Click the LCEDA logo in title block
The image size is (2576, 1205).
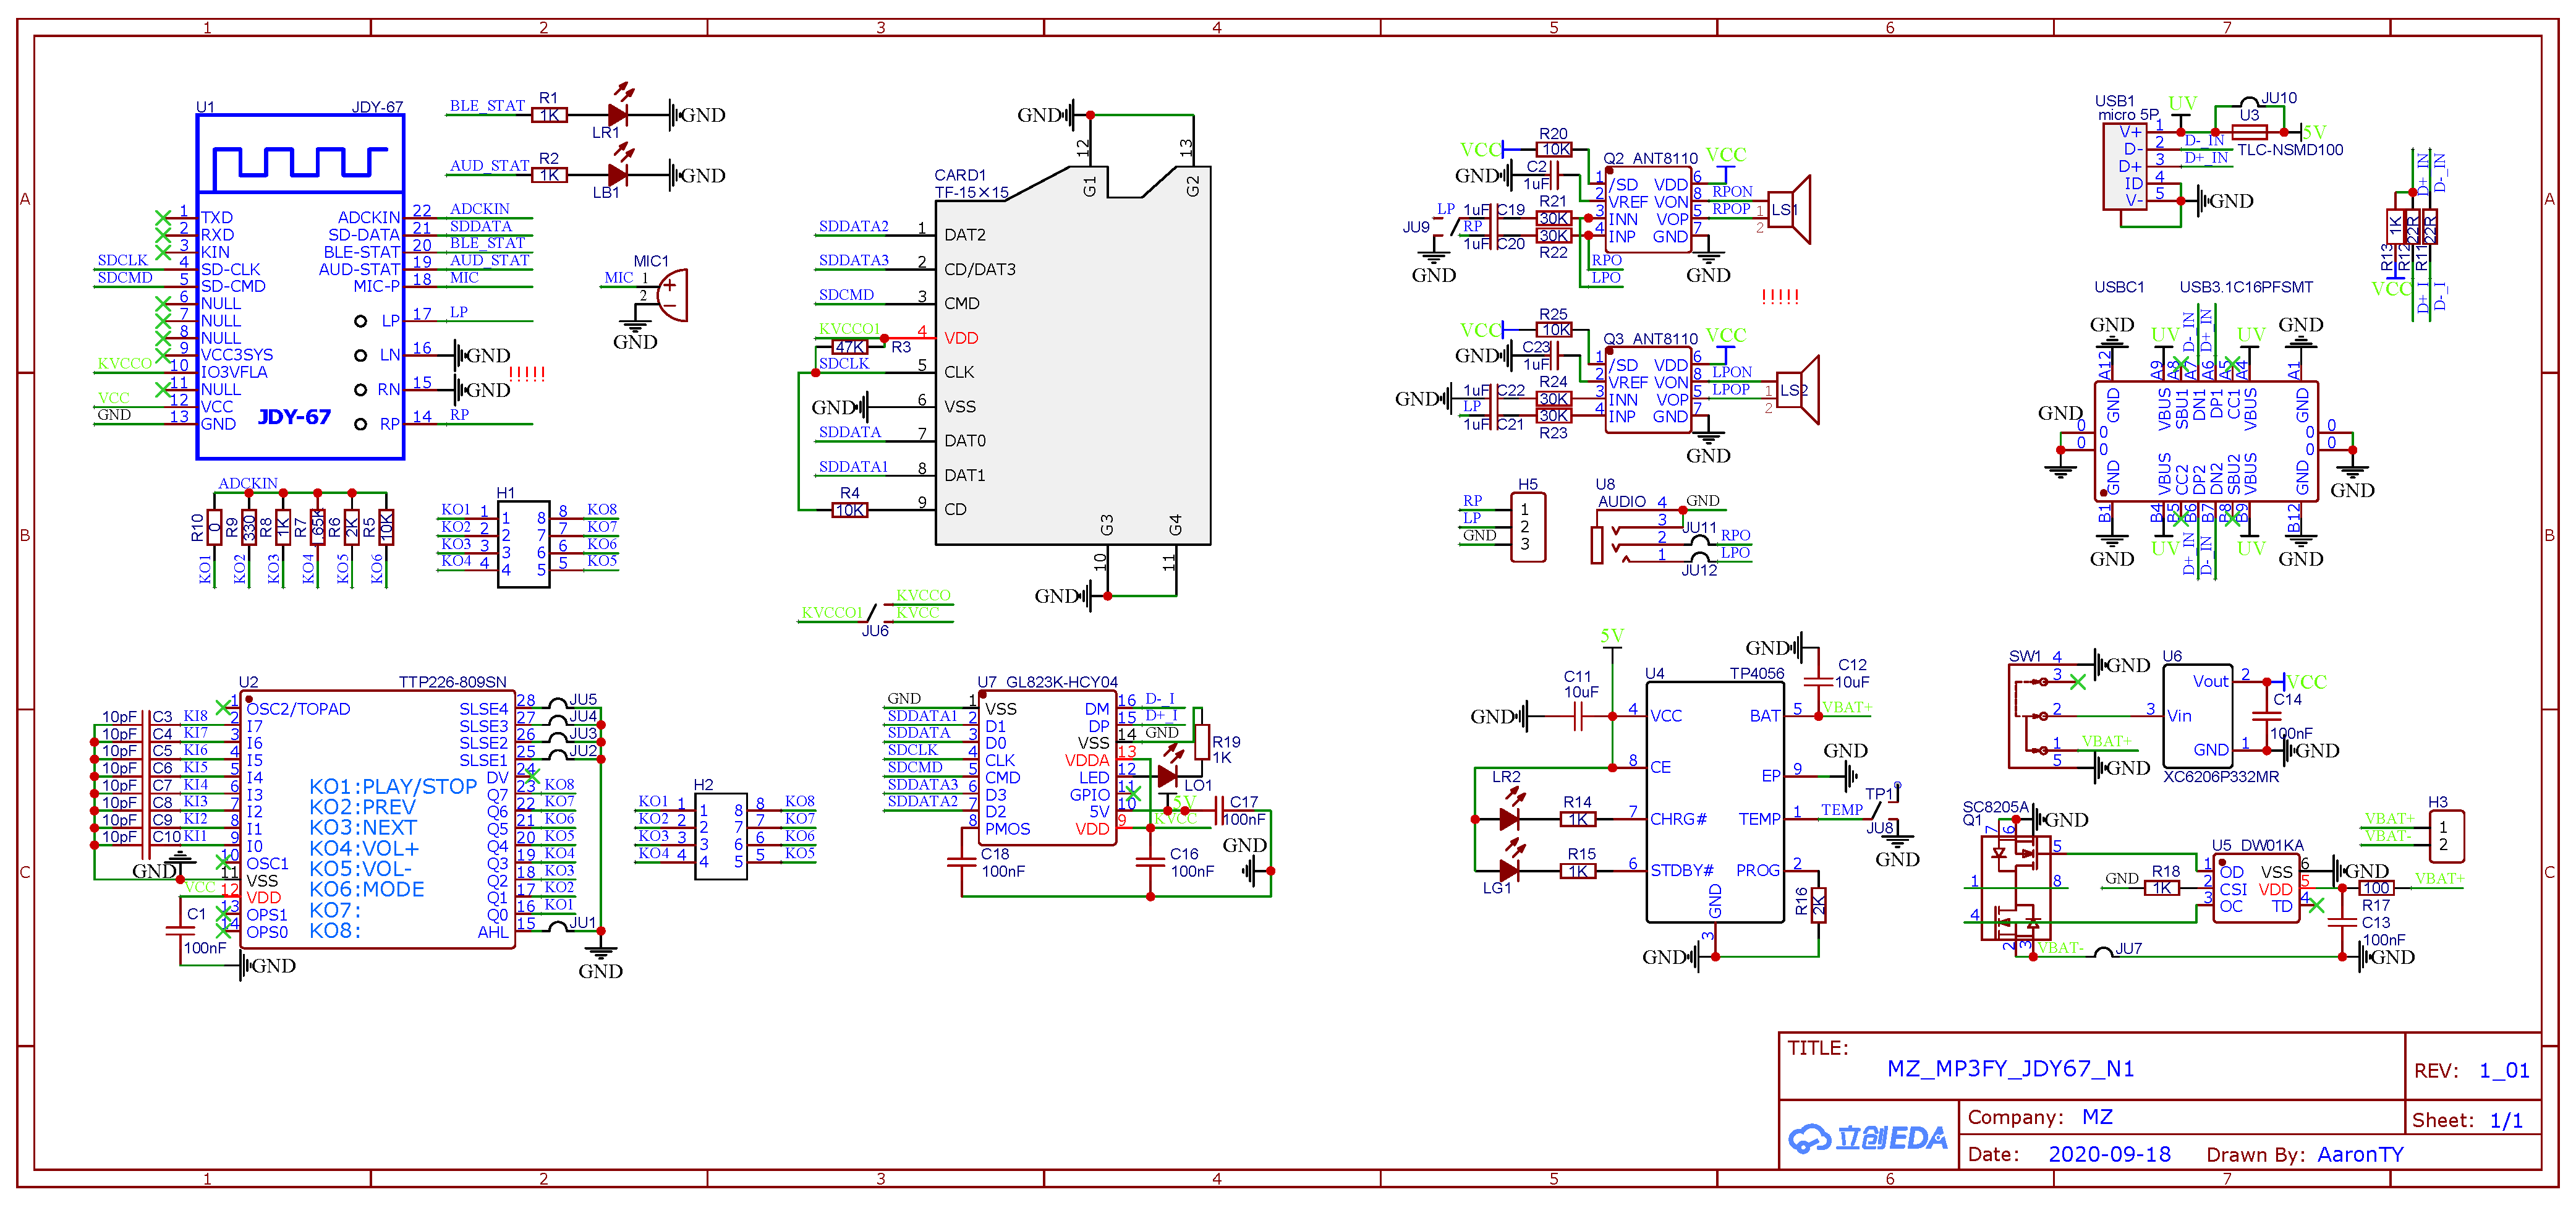pyautogui.click(x=1867, y=1138)
